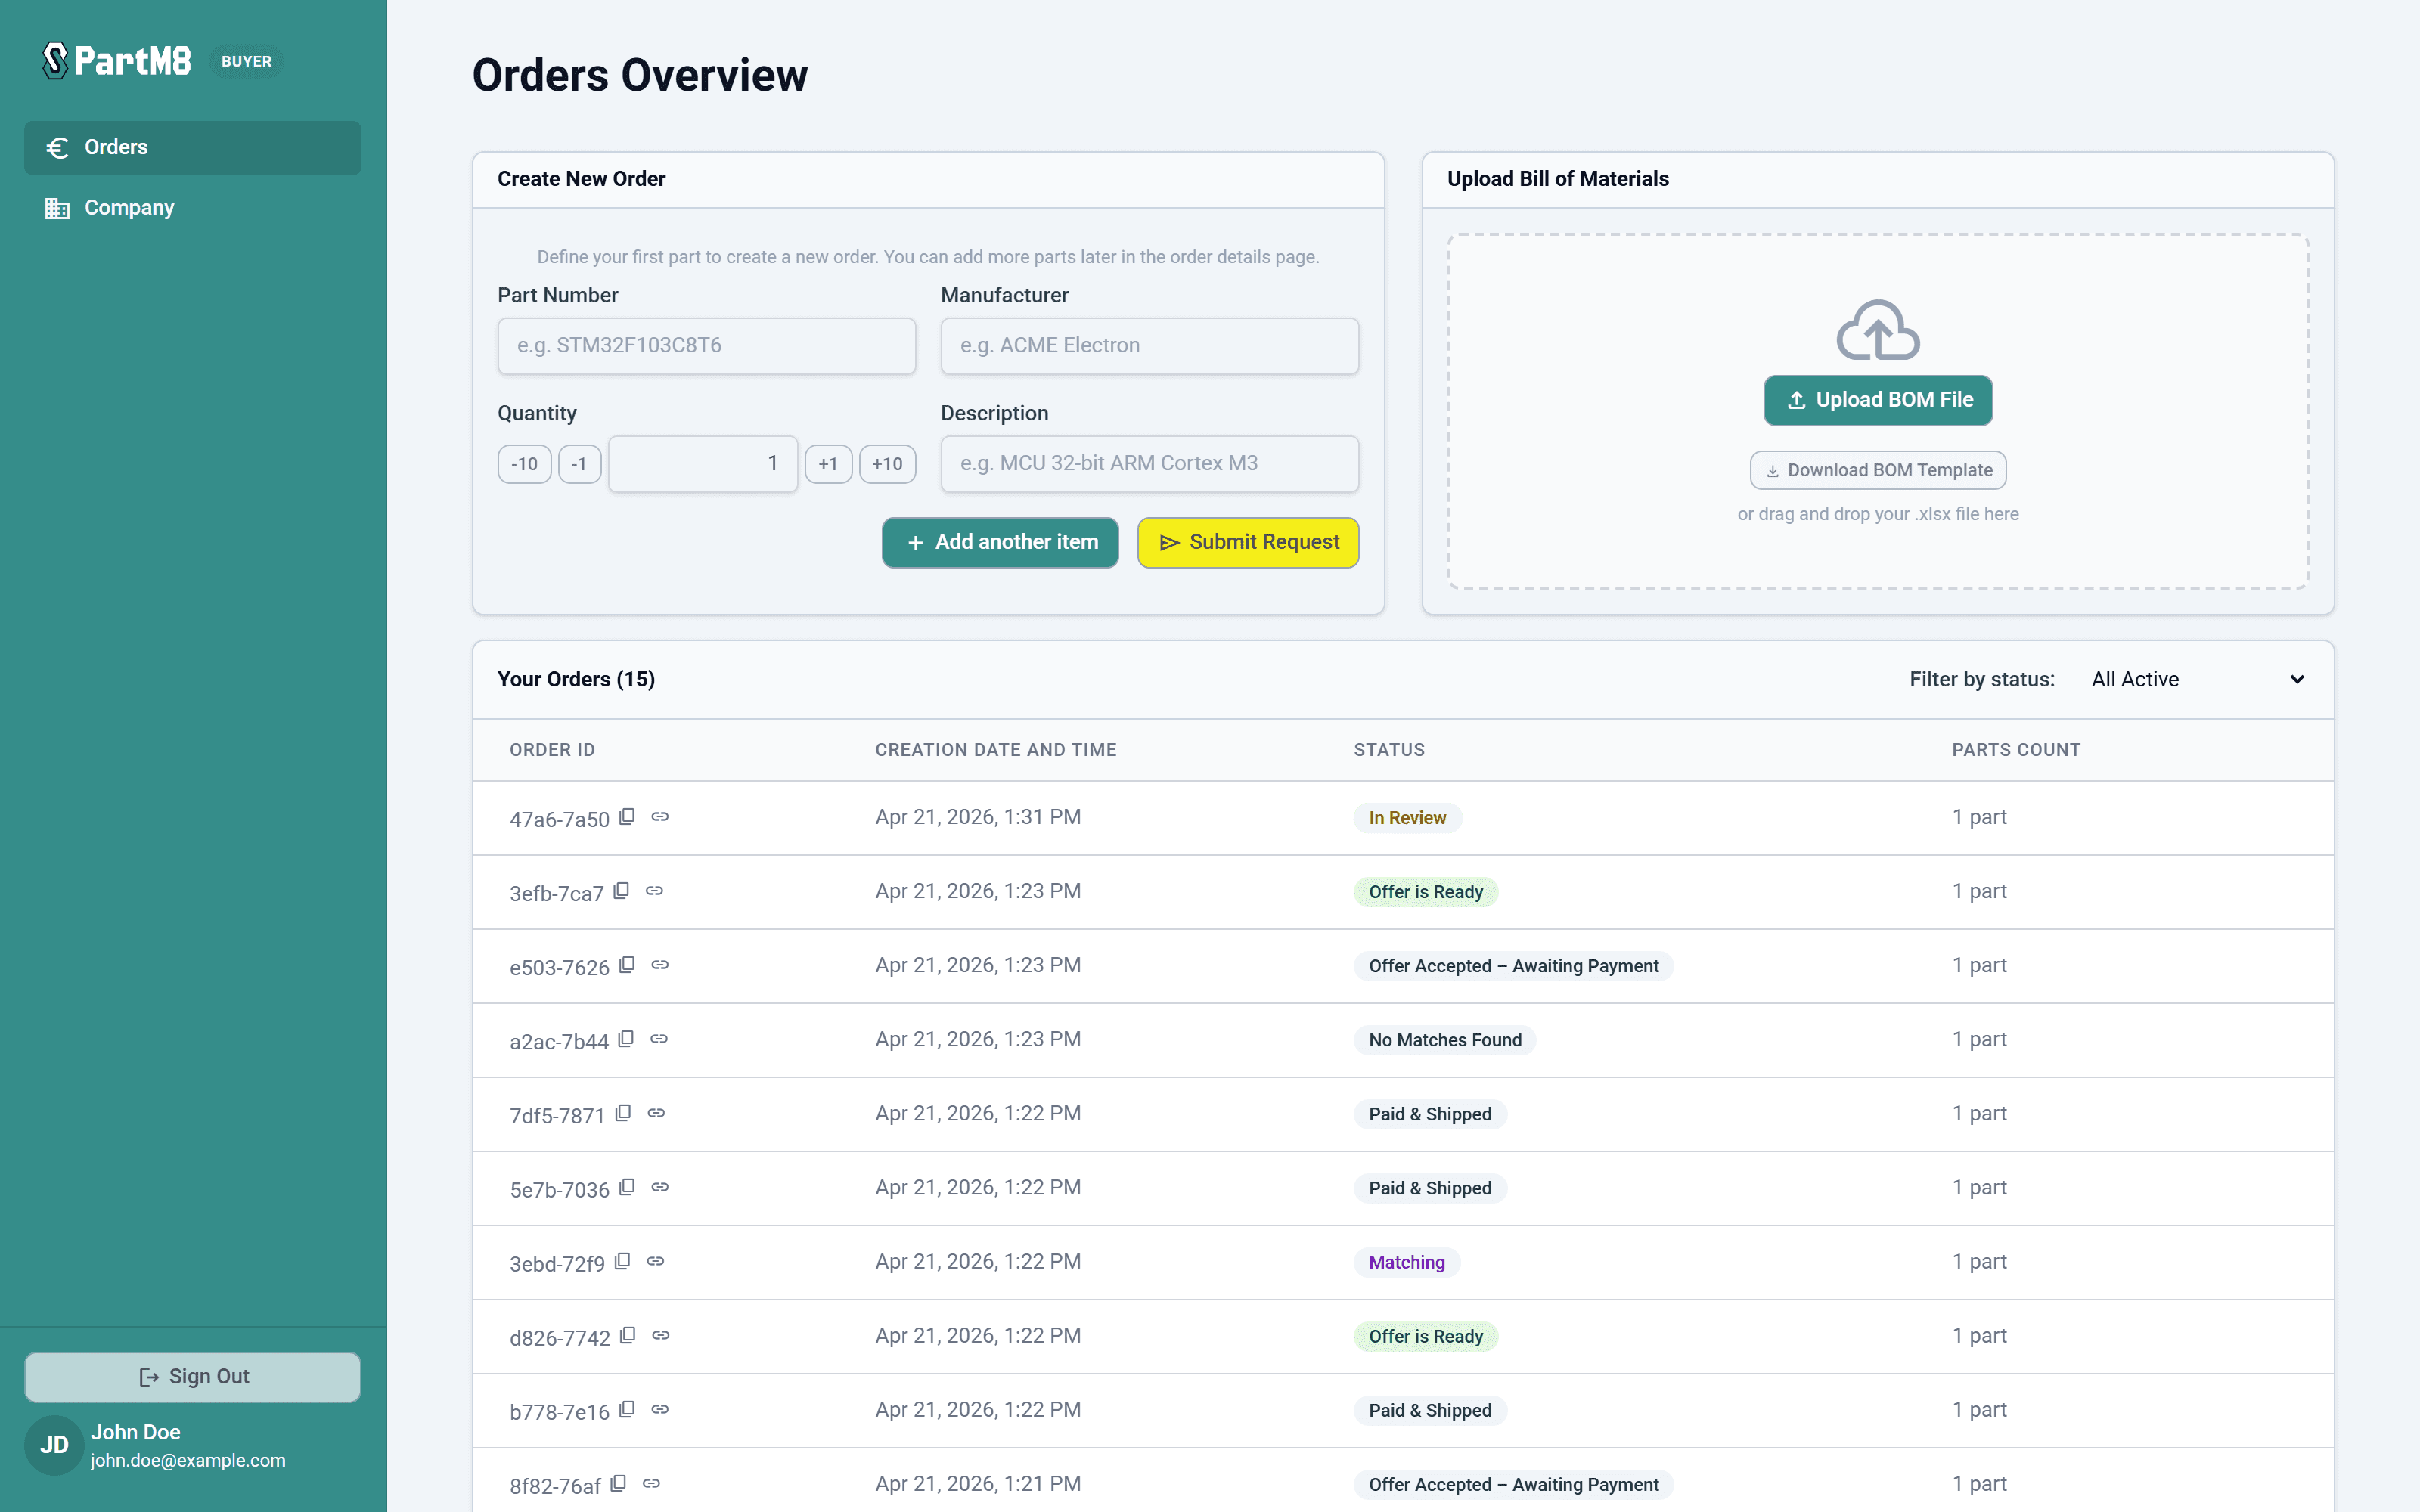Viewport: 2420px width, 1512px height.
Task: Click the Matching status badge
Action: (x=1407, y=1262)
